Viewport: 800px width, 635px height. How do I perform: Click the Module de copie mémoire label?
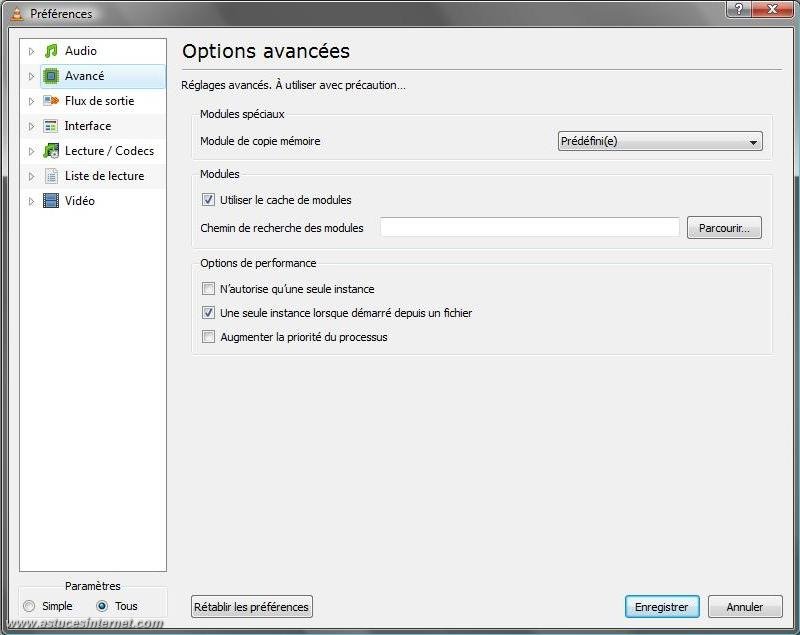tap(260, 141)
